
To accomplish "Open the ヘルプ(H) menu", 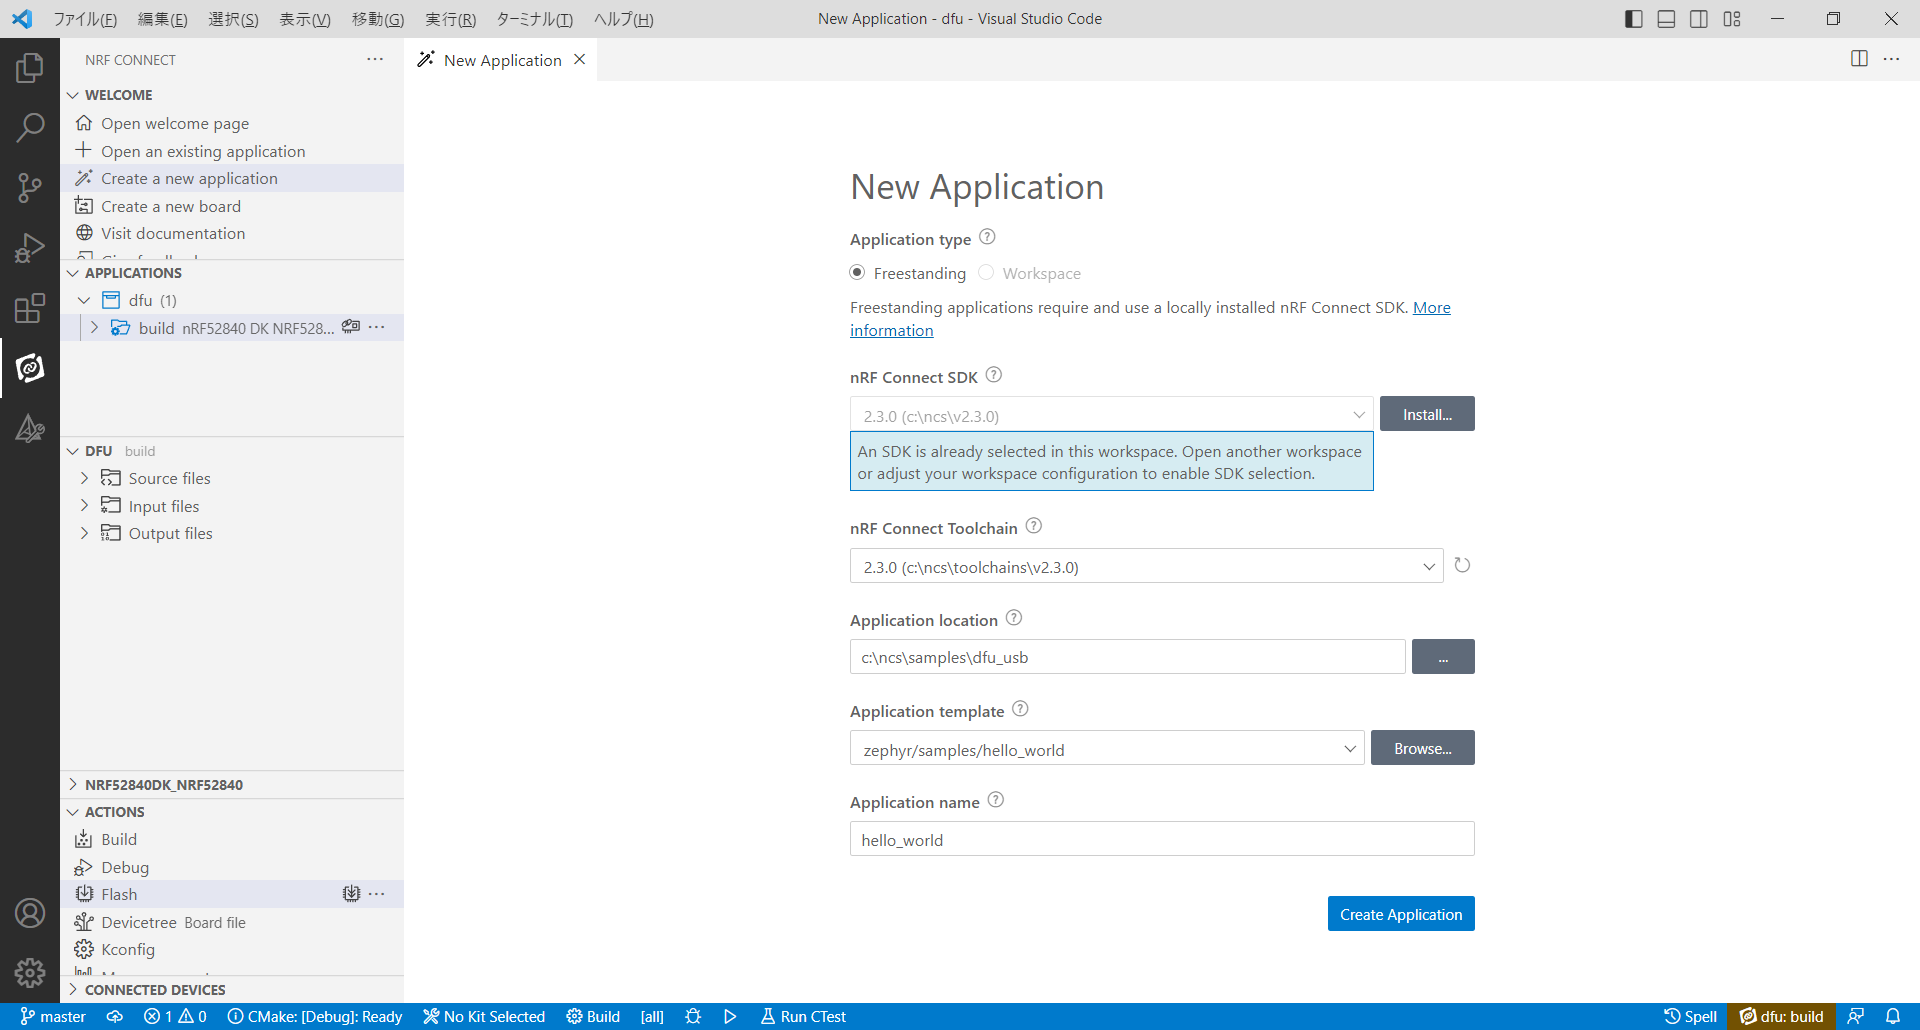I will pyautogui.click(x=624, y=19).
